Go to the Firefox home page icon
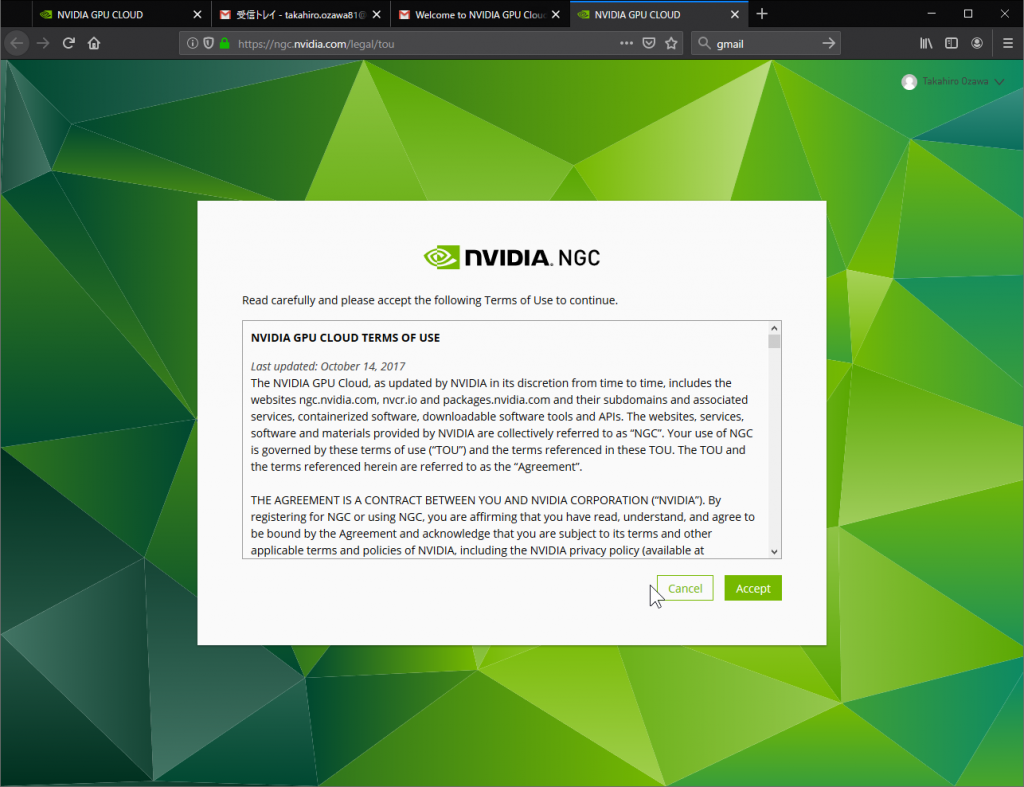Image resolution: width=1024 pixels, height=787 pixels. [94, 43]
